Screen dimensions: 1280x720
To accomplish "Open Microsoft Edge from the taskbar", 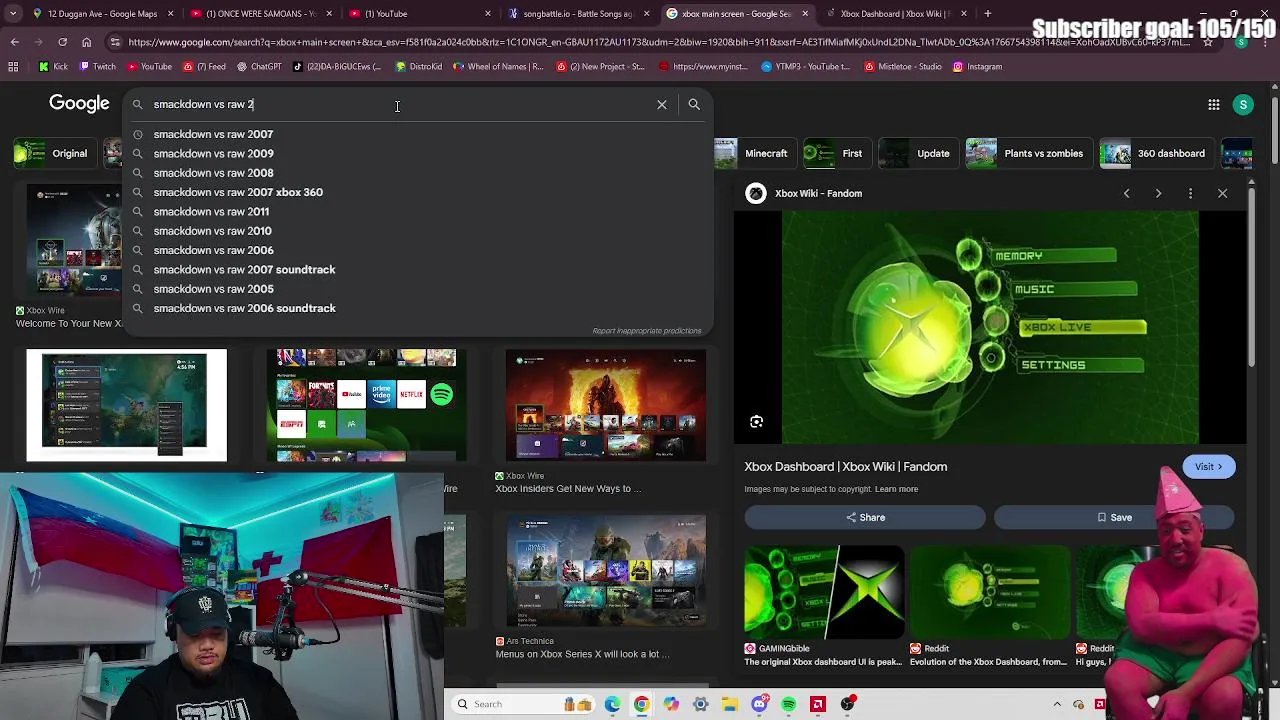I will 612,704.
